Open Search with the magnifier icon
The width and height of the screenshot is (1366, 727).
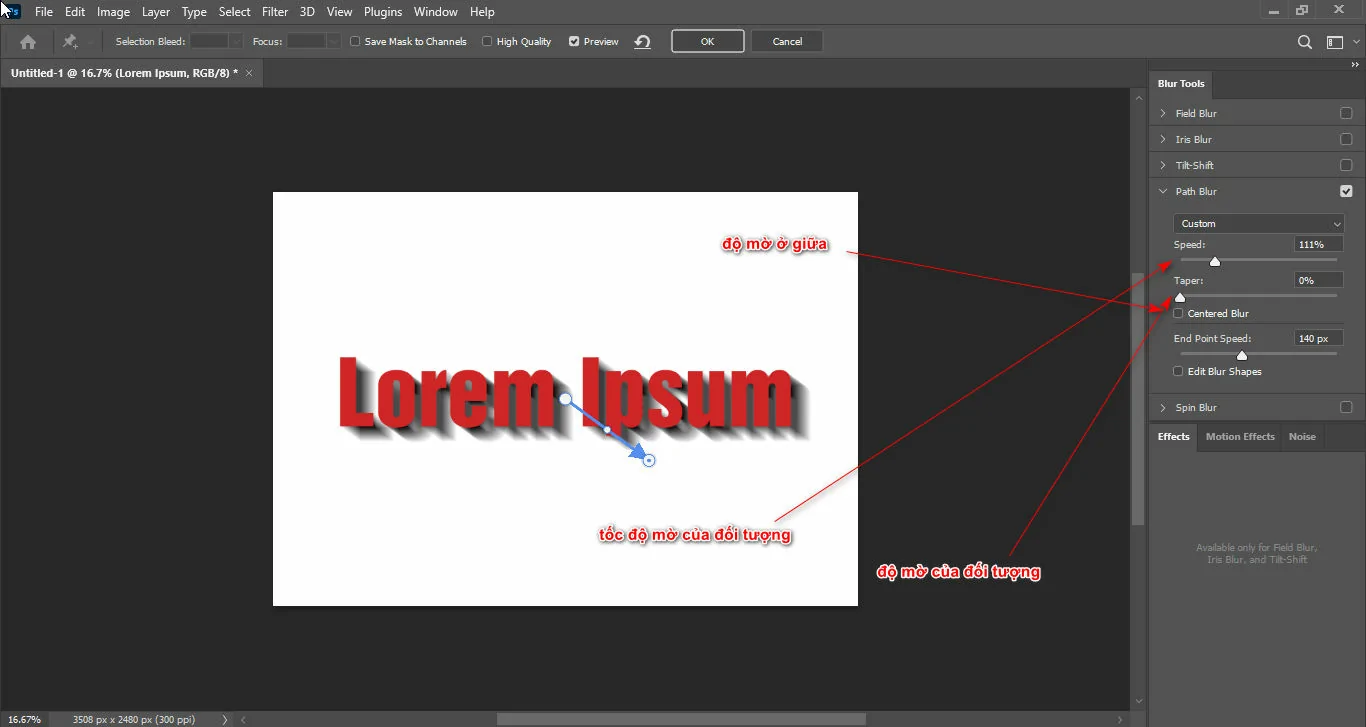[1304, 42]
